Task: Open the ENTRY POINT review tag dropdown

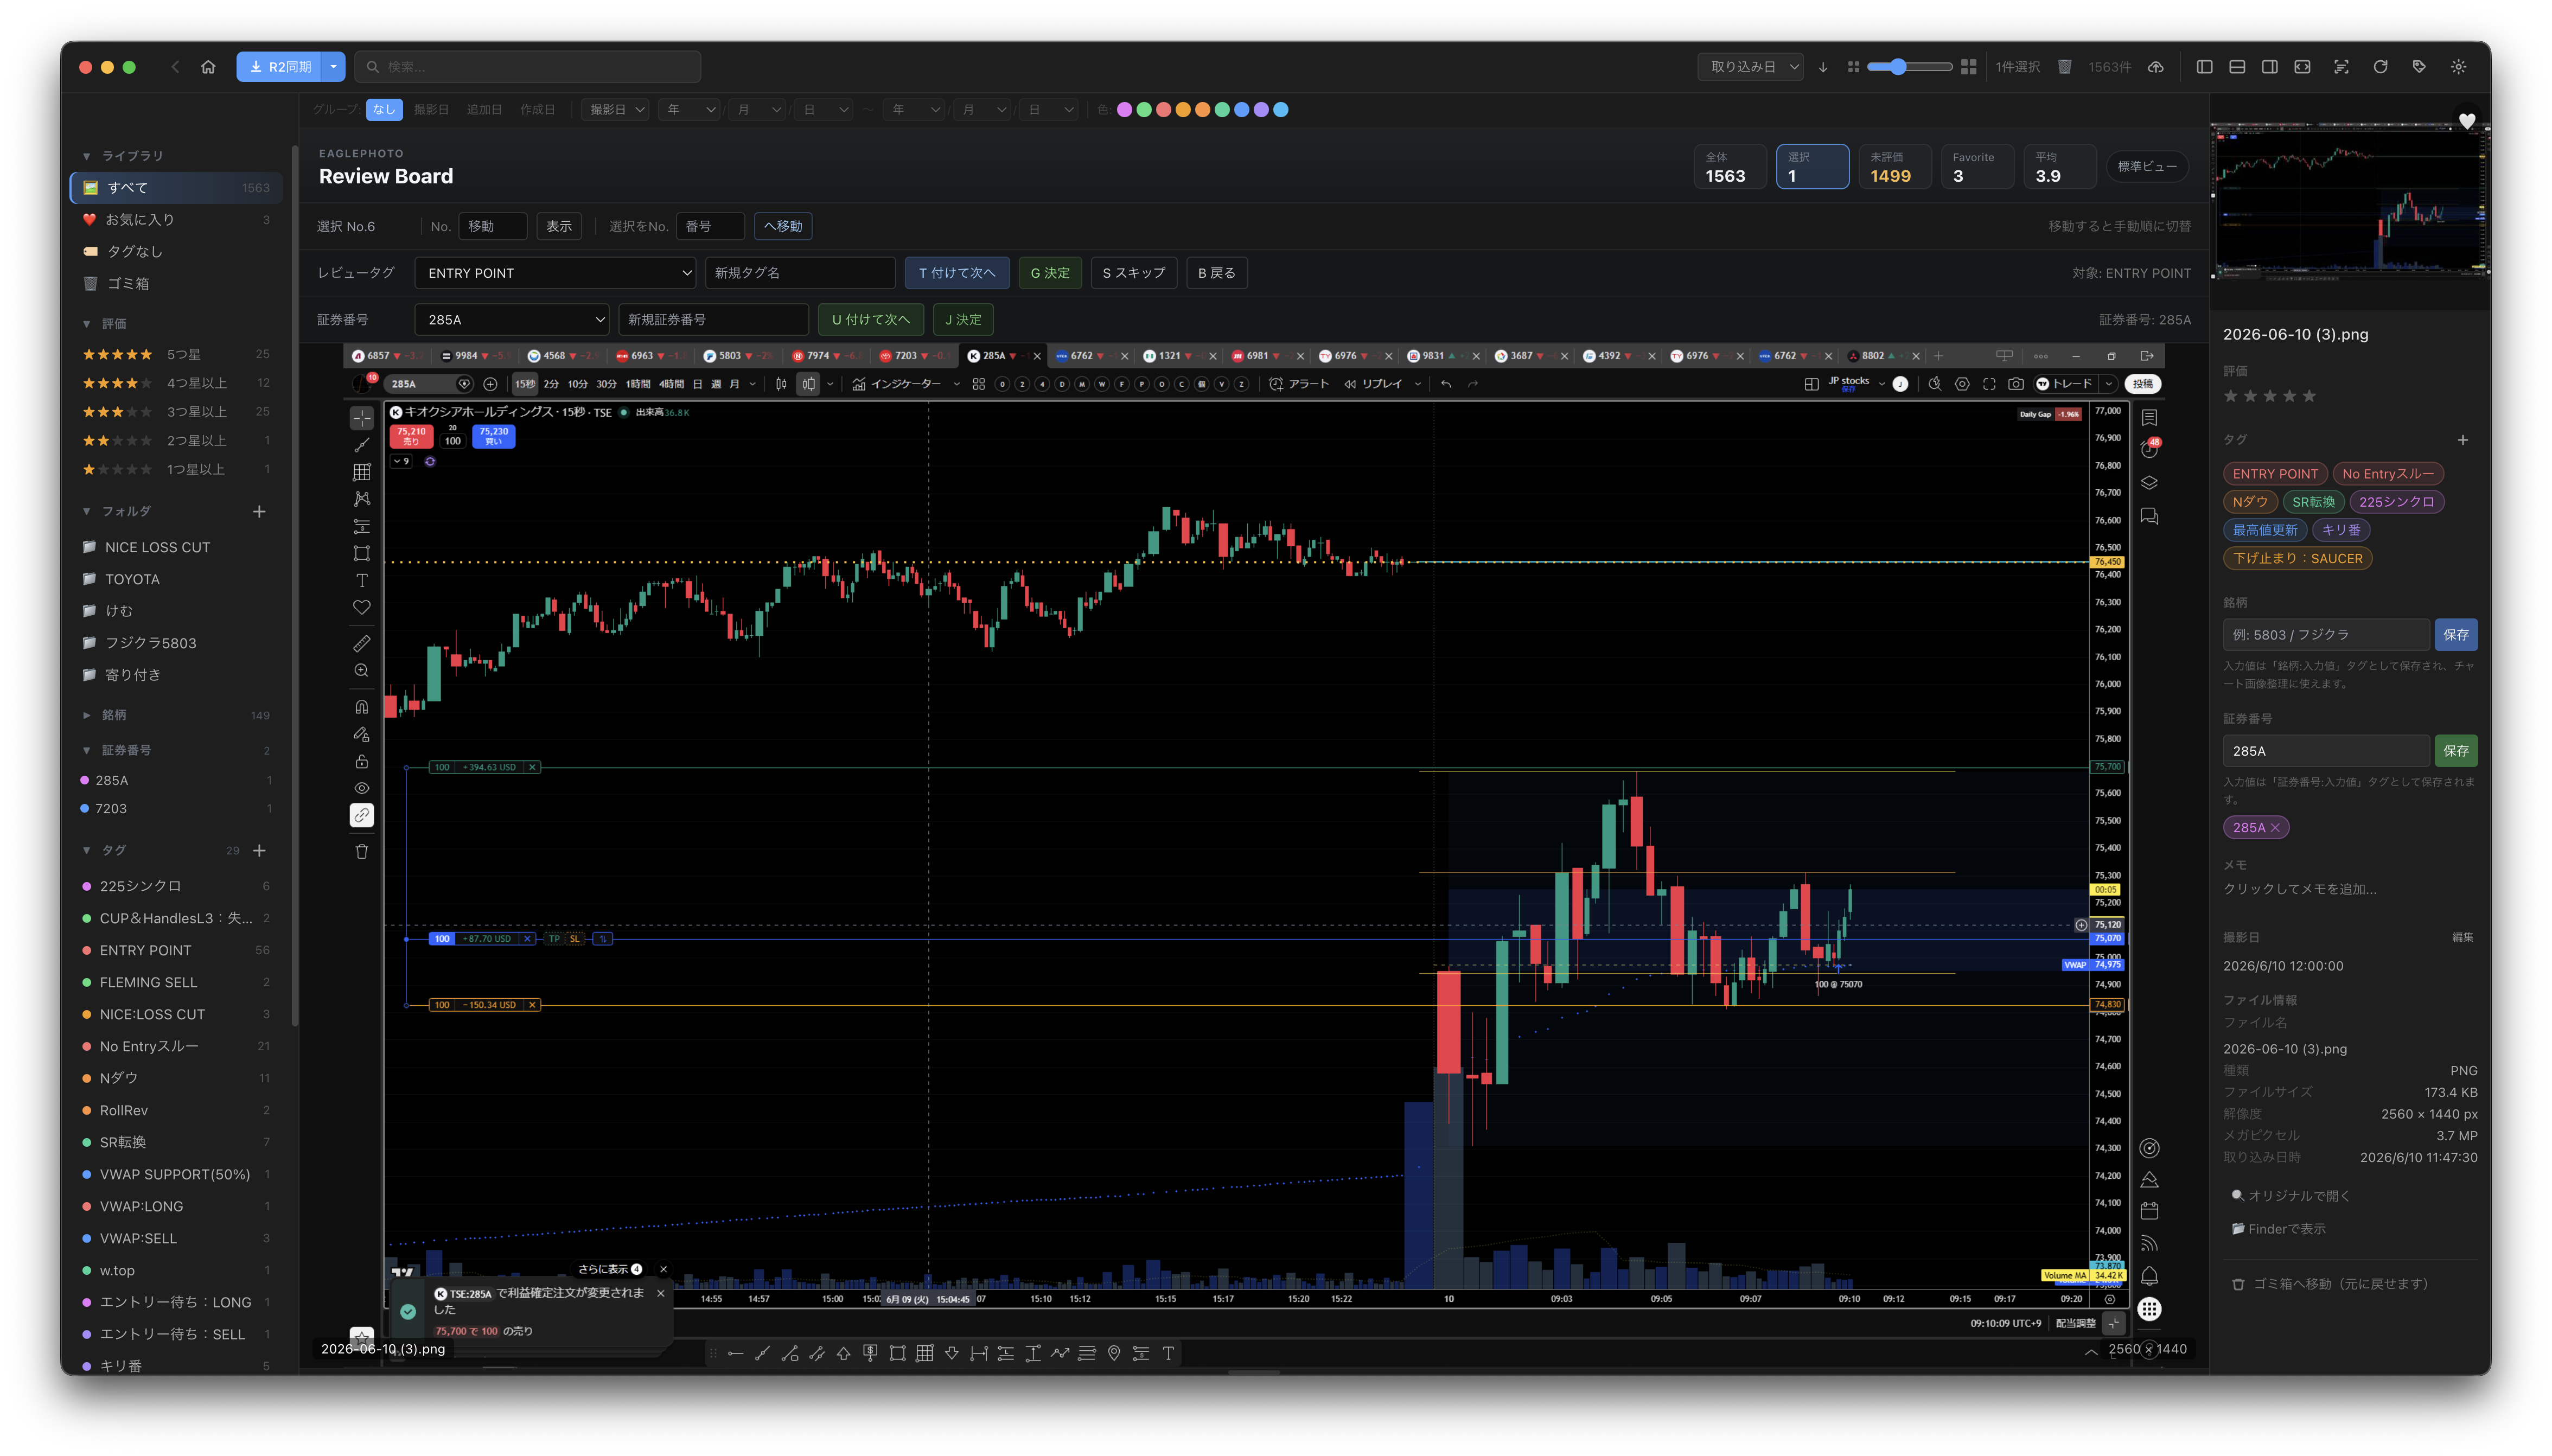Action: [555, 273]
